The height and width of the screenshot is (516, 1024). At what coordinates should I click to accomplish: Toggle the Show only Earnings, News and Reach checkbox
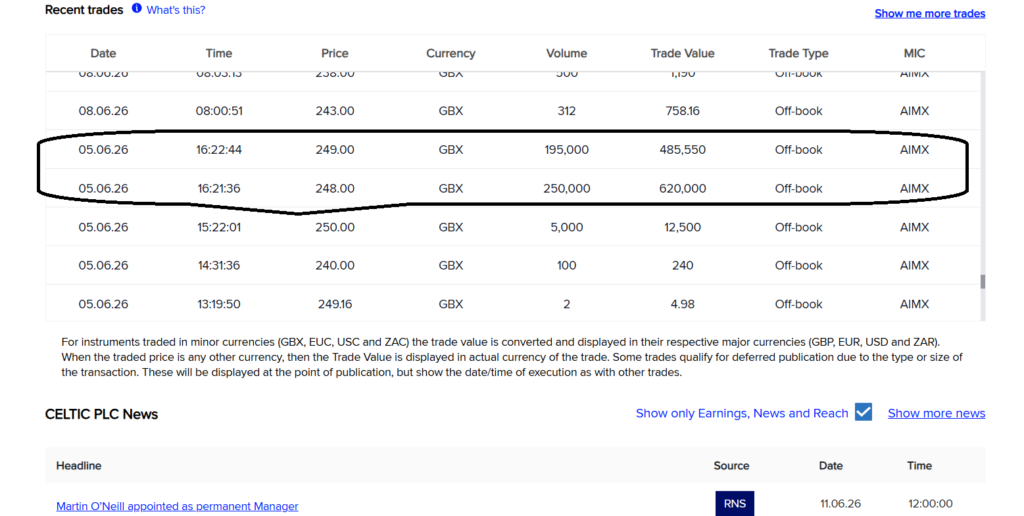point(863,412)
